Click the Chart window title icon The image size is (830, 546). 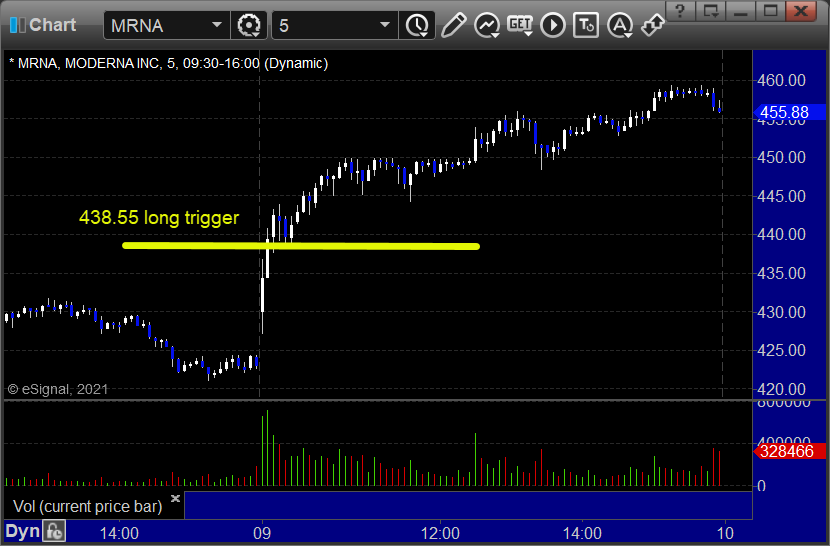(x=17, y=25)
